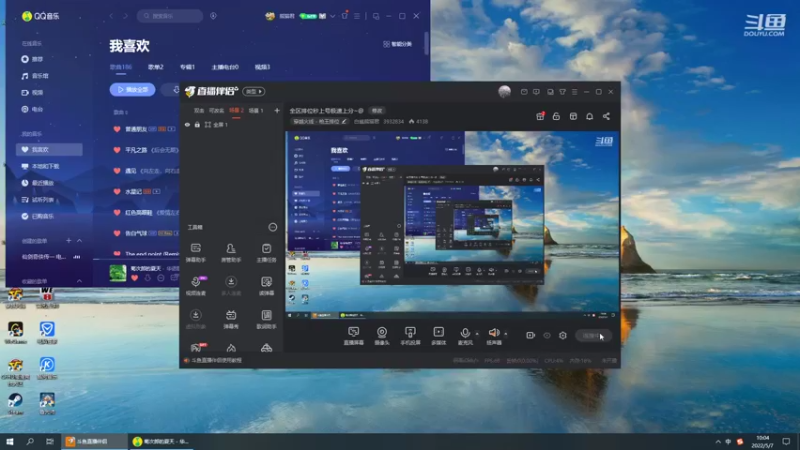Open 音乐馆 in the QQ Music sidebar
Viewport: 800px width, 450px height.
35,76
